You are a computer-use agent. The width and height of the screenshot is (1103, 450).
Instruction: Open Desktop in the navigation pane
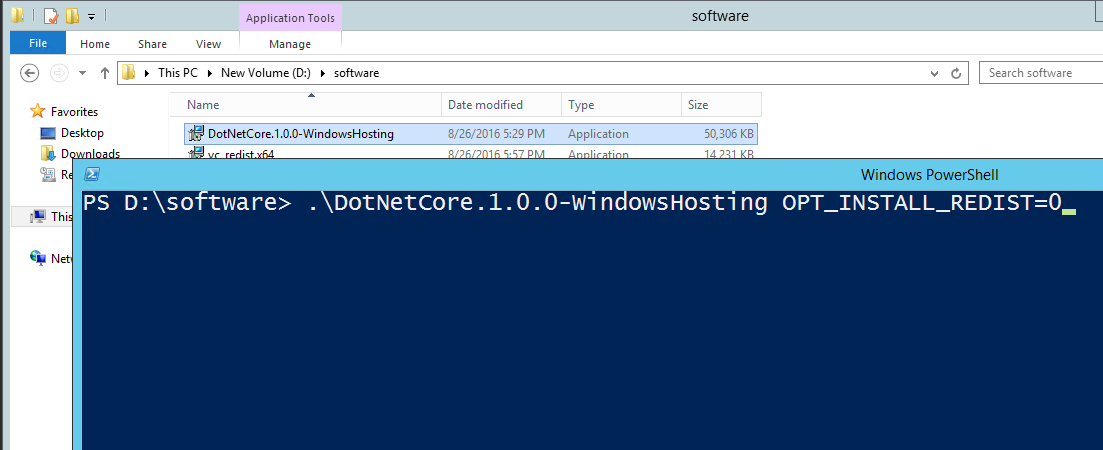[82, 133]
